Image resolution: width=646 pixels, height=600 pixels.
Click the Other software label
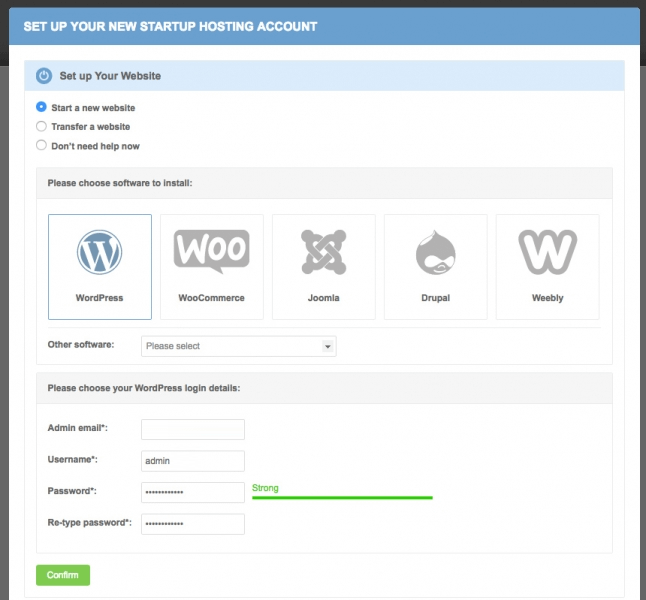coord(81,345)
